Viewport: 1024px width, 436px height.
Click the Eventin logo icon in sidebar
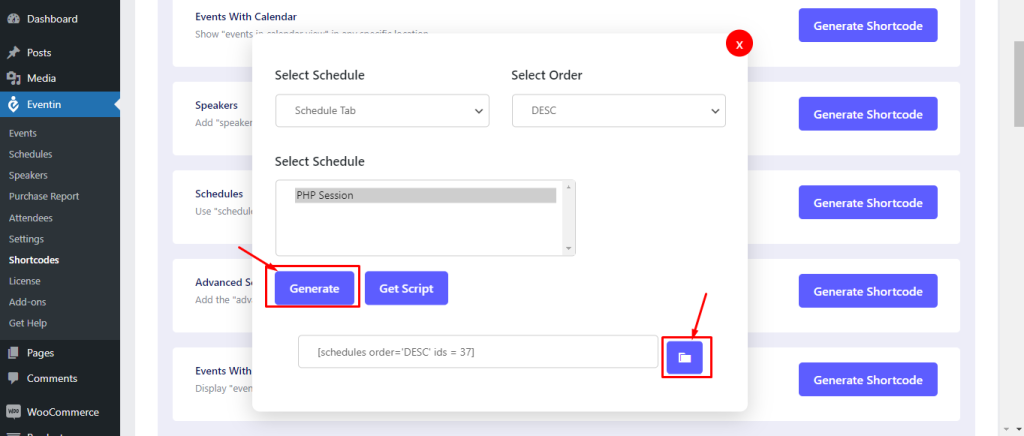pos(13,104)
